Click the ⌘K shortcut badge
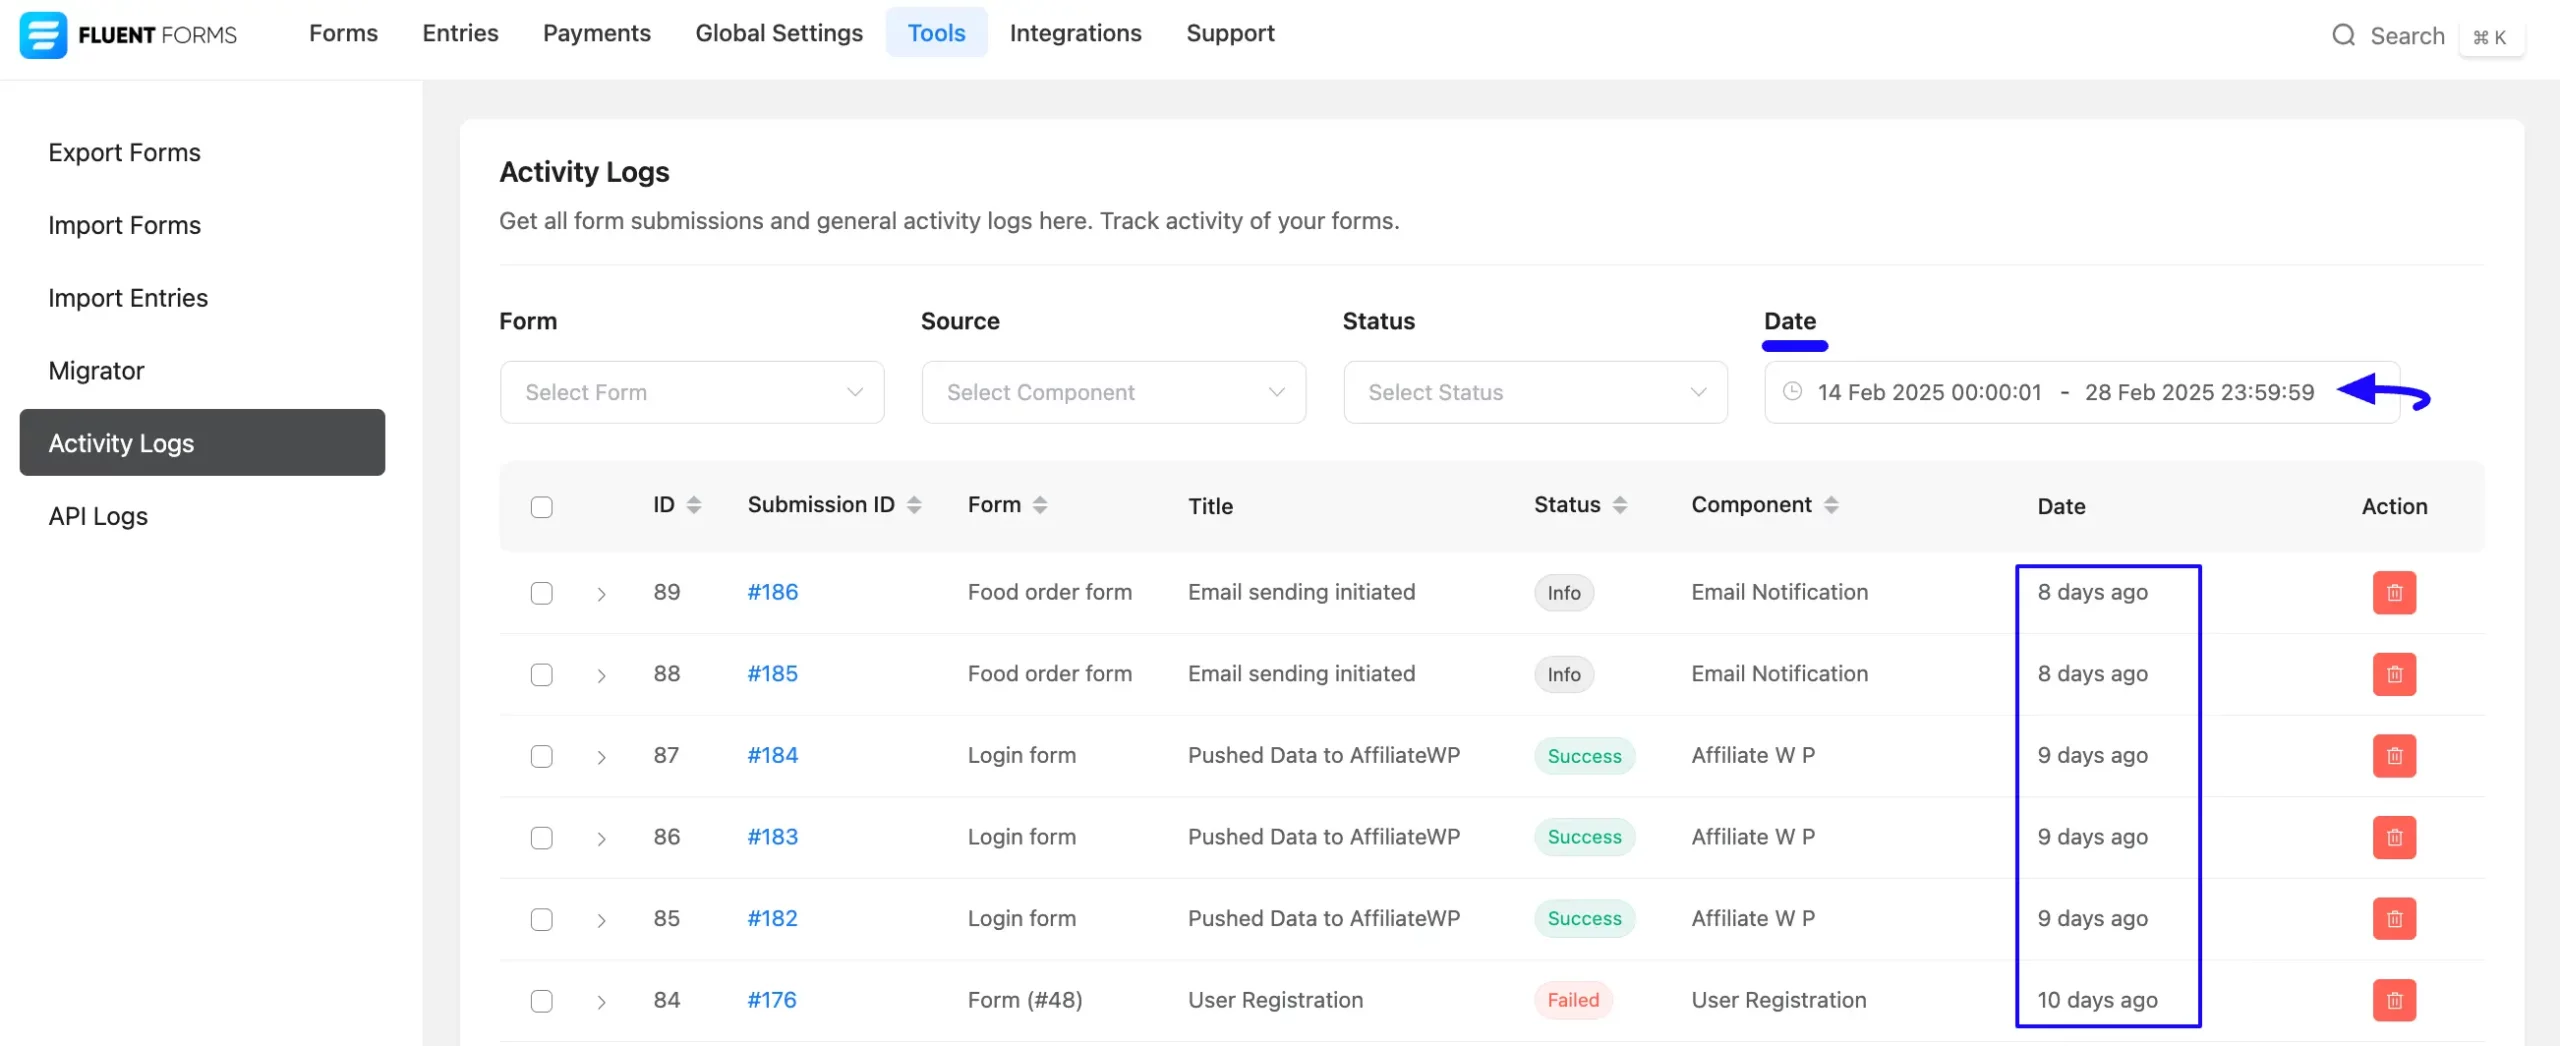Screen dimensions: 2560x1046 (x=2490, y=37)
